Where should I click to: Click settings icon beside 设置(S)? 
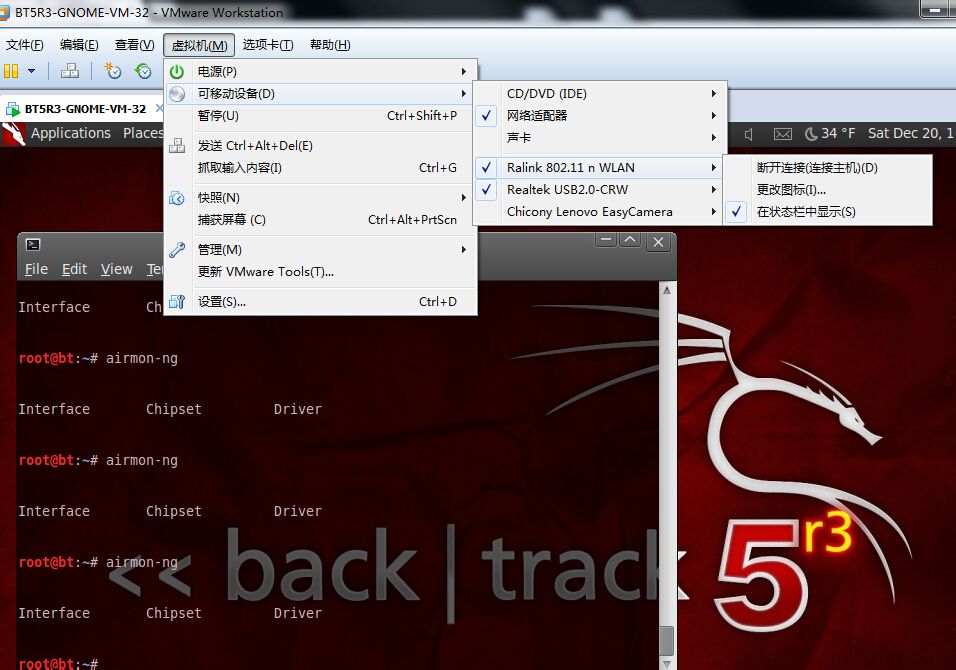click(177, 301)
